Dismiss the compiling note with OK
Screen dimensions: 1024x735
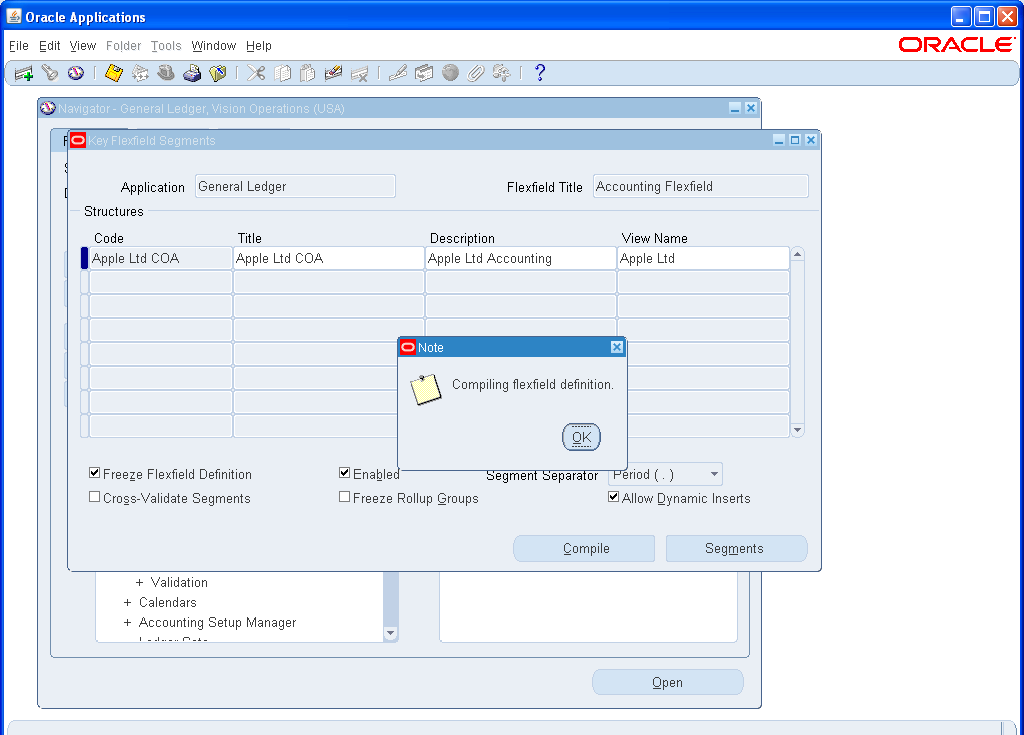tap(581, 437)
